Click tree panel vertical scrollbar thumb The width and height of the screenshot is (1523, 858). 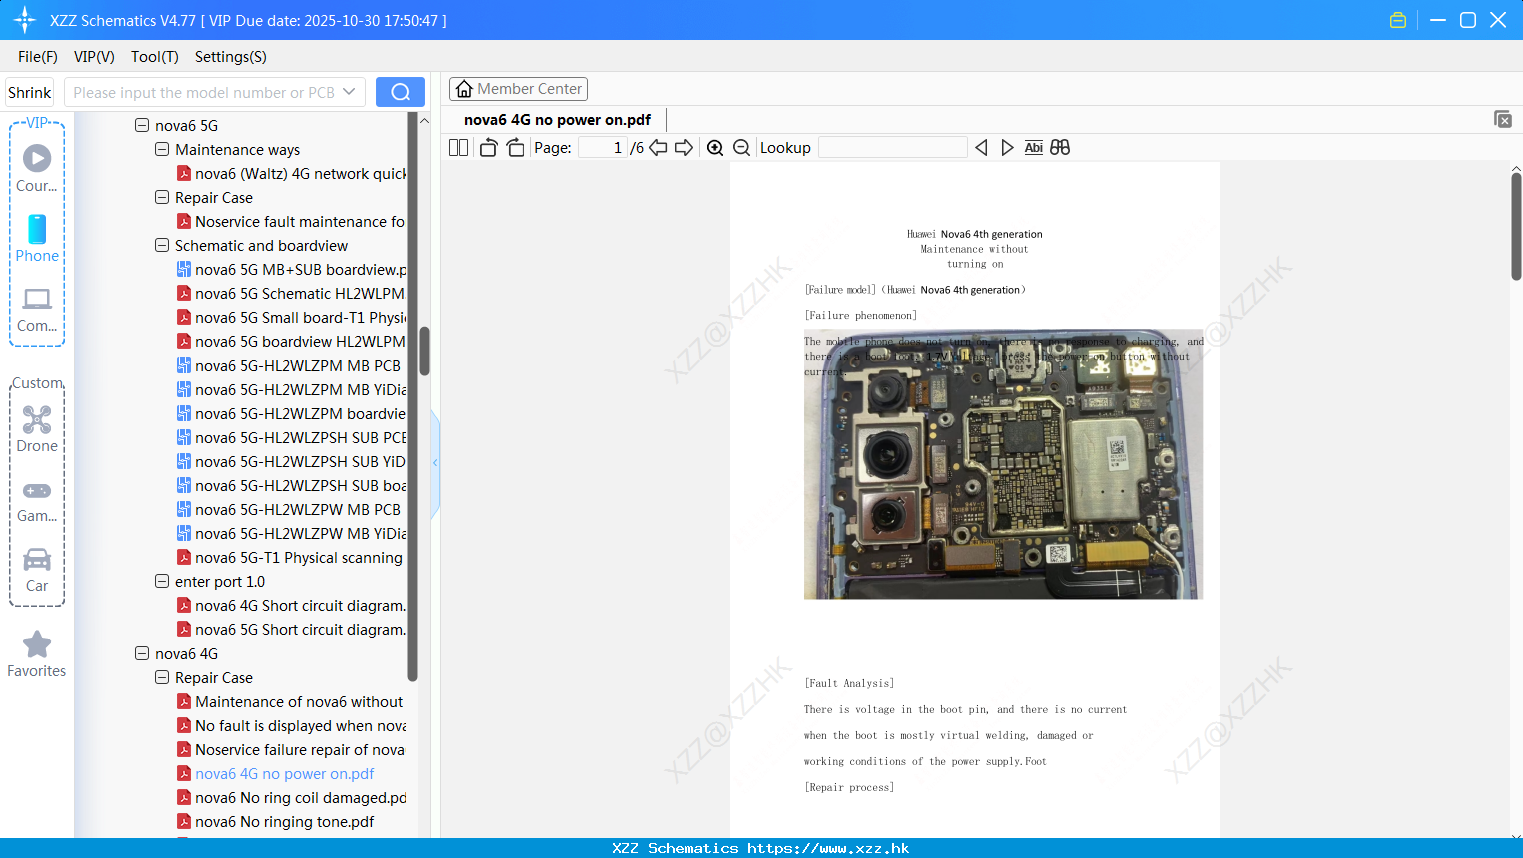coord(424,350)
